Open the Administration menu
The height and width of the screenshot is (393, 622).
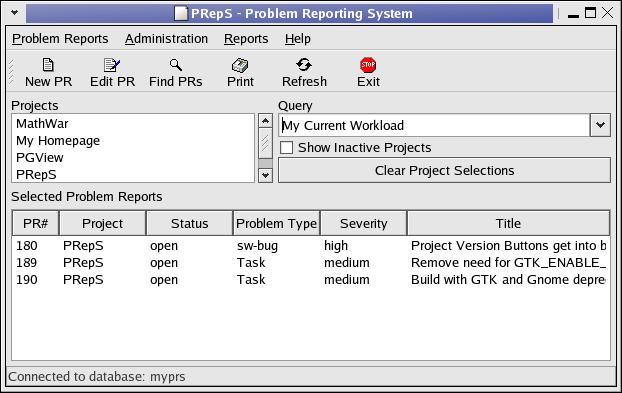pos(166,39)
